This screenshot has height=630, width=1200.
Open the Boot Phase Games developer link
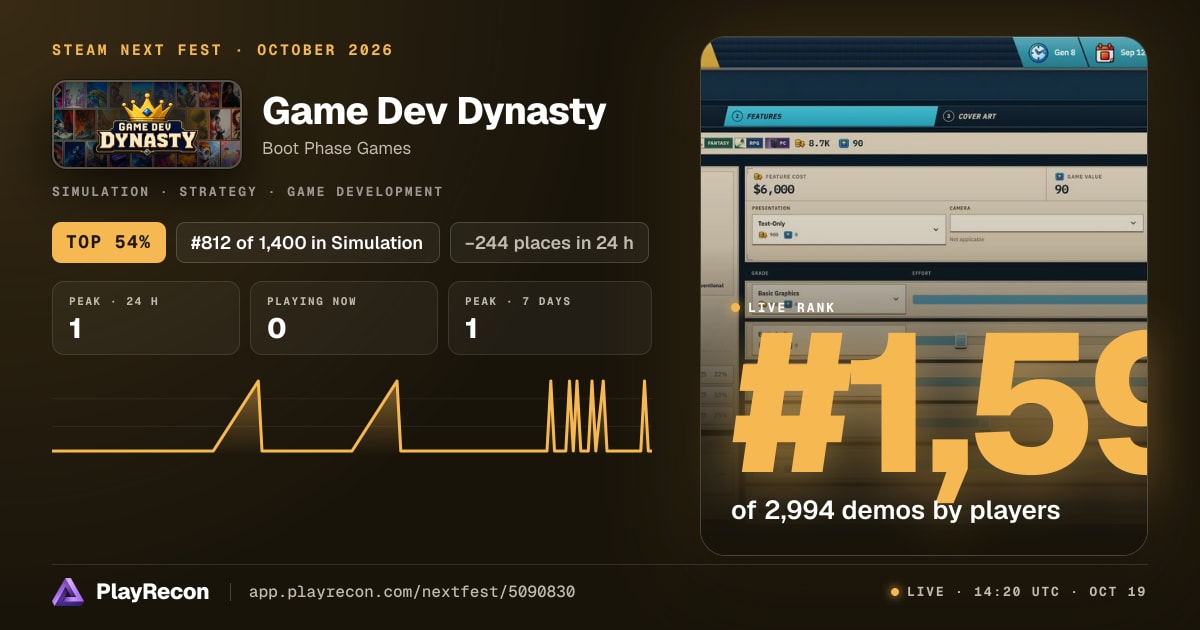(336, 148)
